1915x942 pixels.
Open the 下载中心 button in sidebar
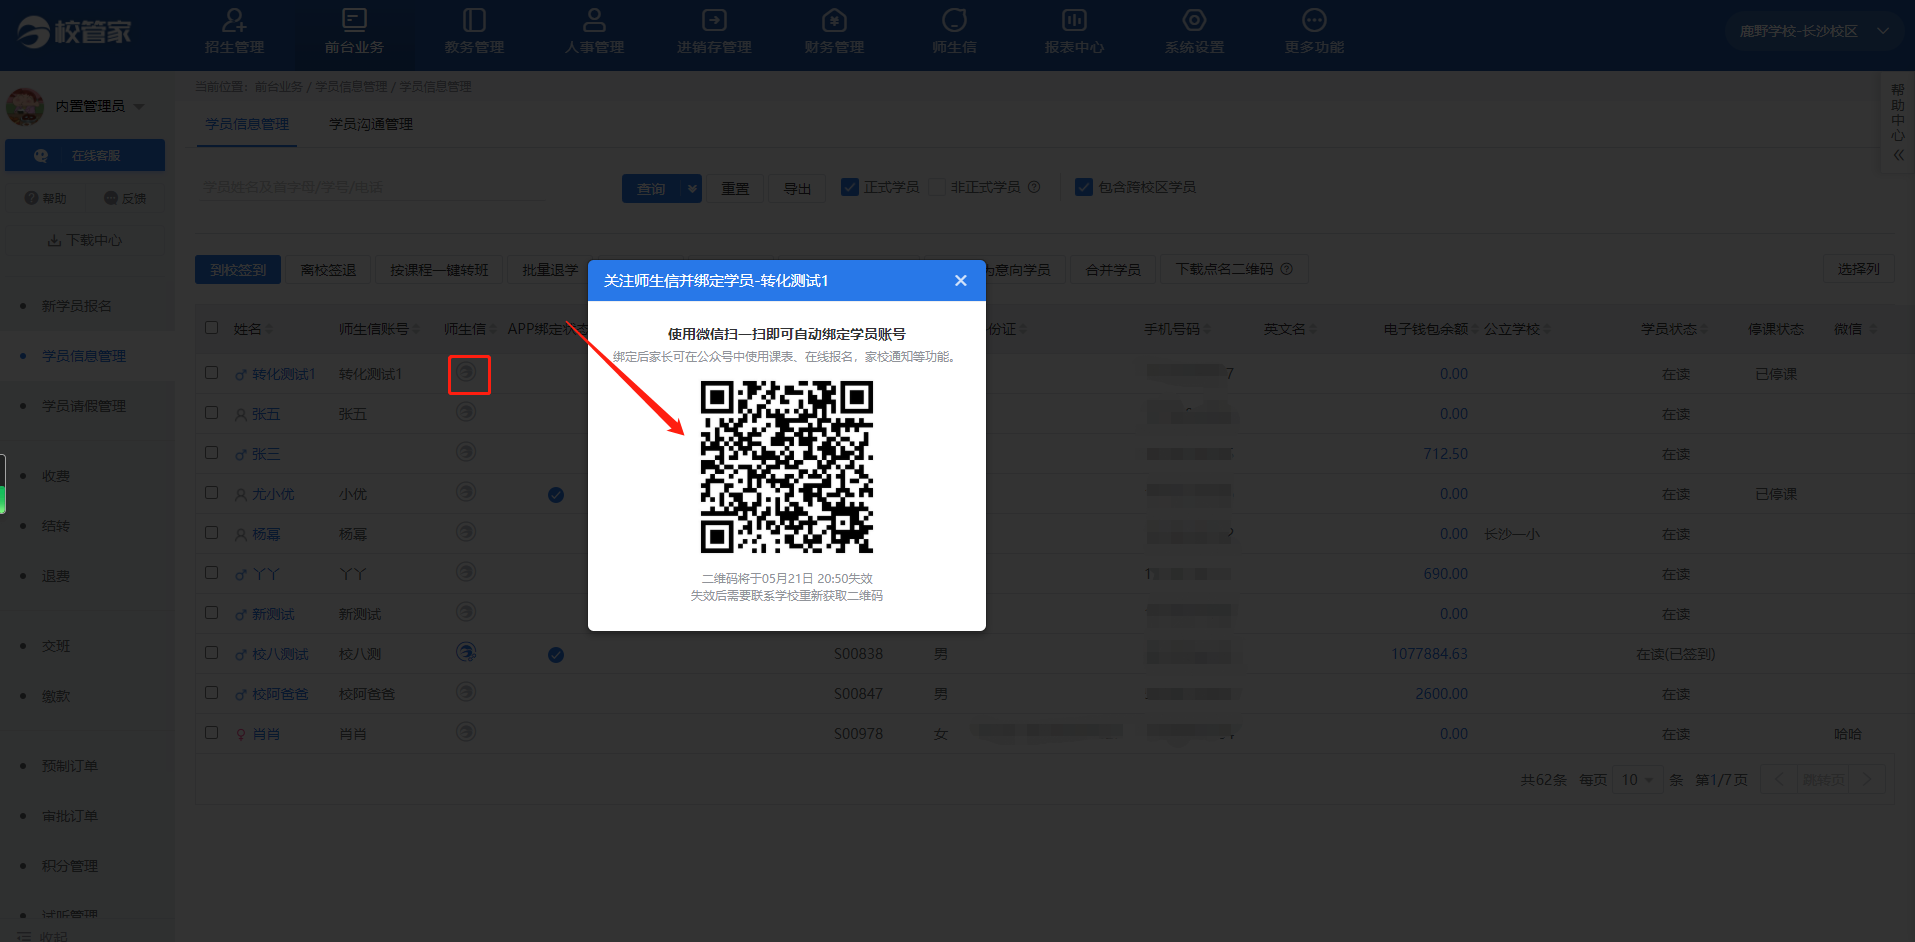pyautogui.click(x=85, y=240)
